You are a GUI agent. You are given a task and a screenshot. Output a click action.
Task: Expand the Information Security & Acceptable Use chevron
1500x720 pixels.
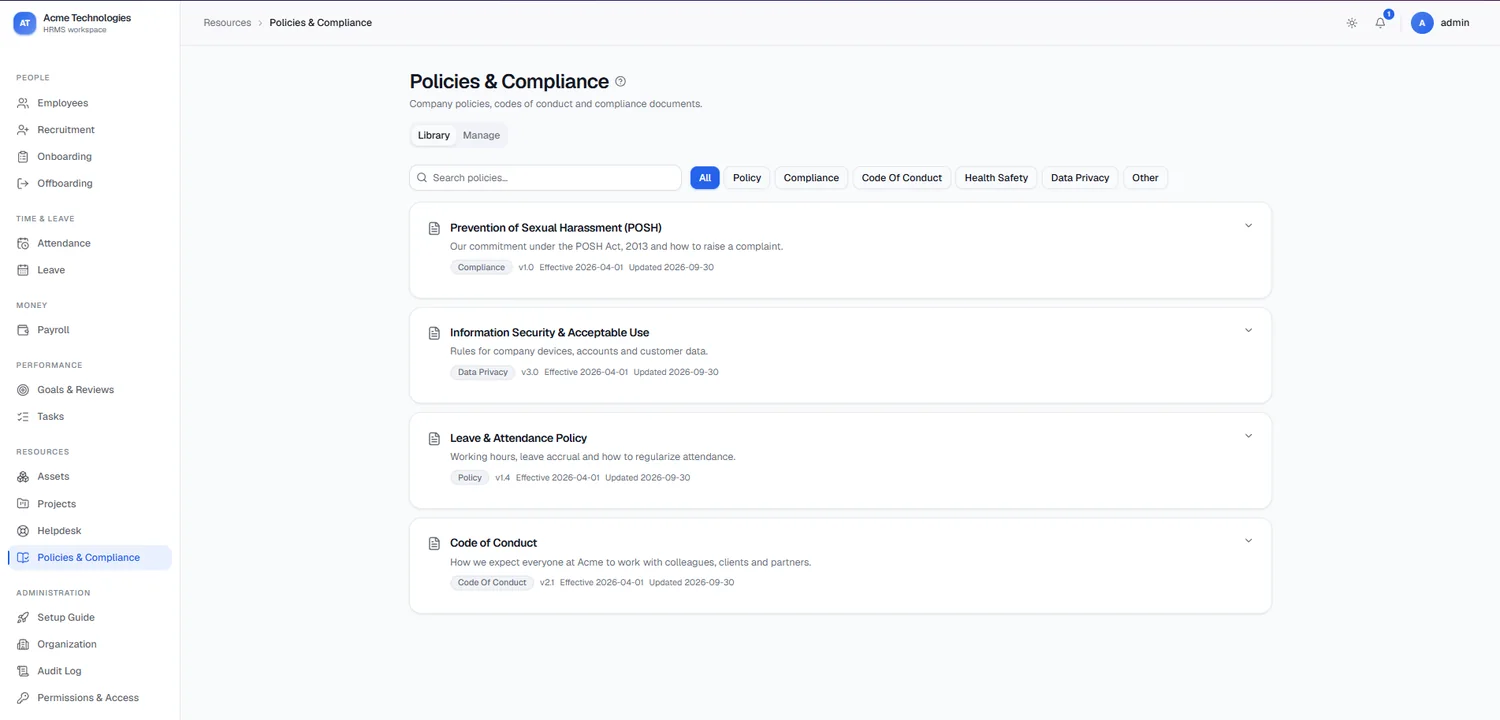click(x=1248, y=330)
